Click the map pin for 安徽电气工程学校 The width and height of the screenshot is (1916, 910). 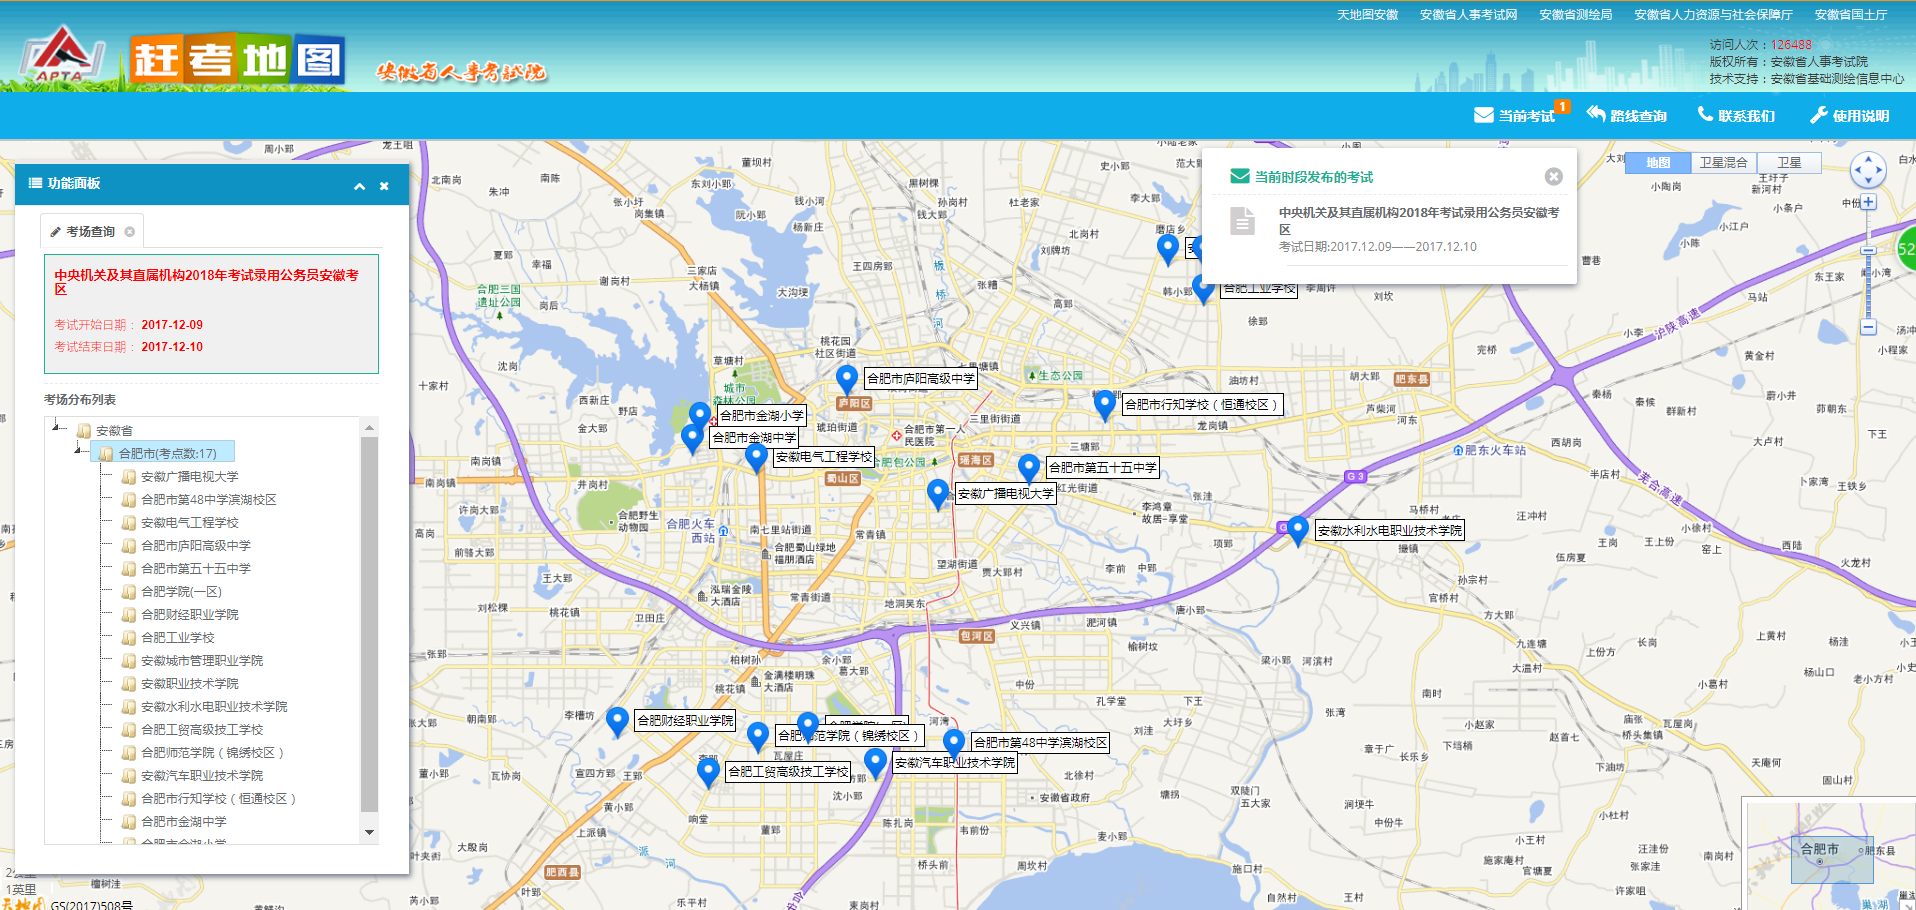pos(757,457)
